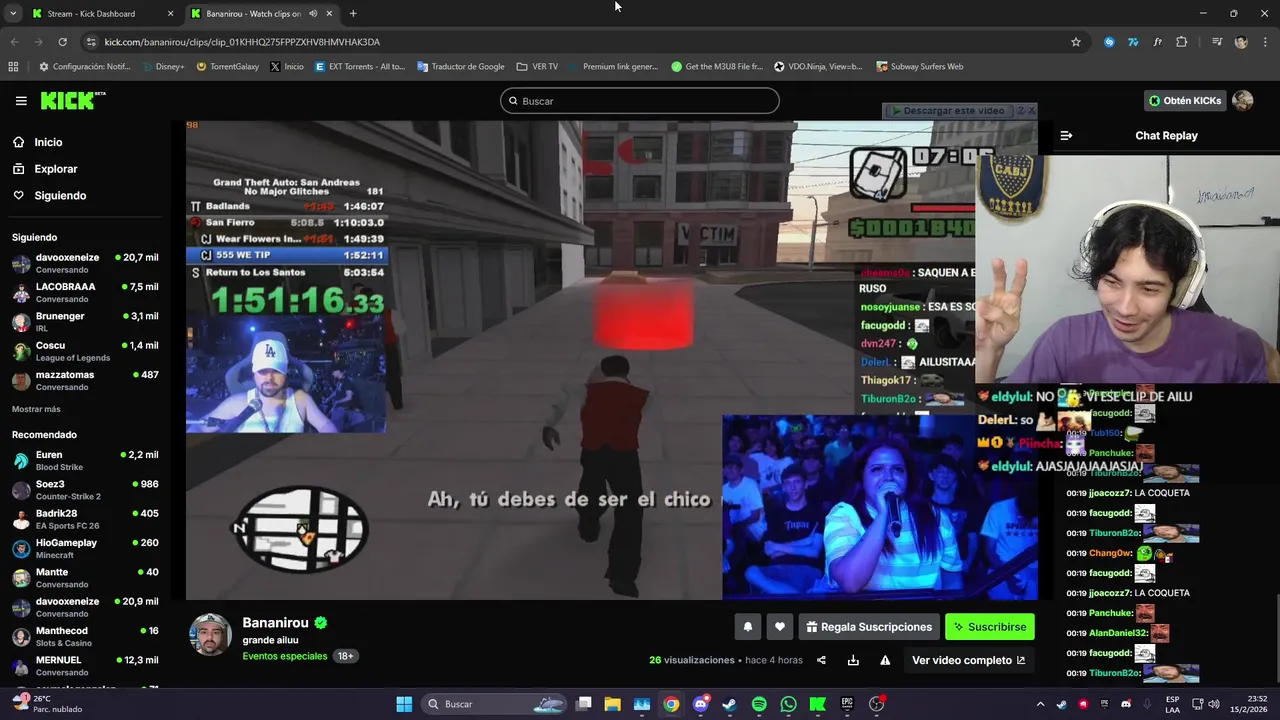Open MERNUEL recommended channel
The height and width of the screenshot is (720, 1280).
point(85,666)
